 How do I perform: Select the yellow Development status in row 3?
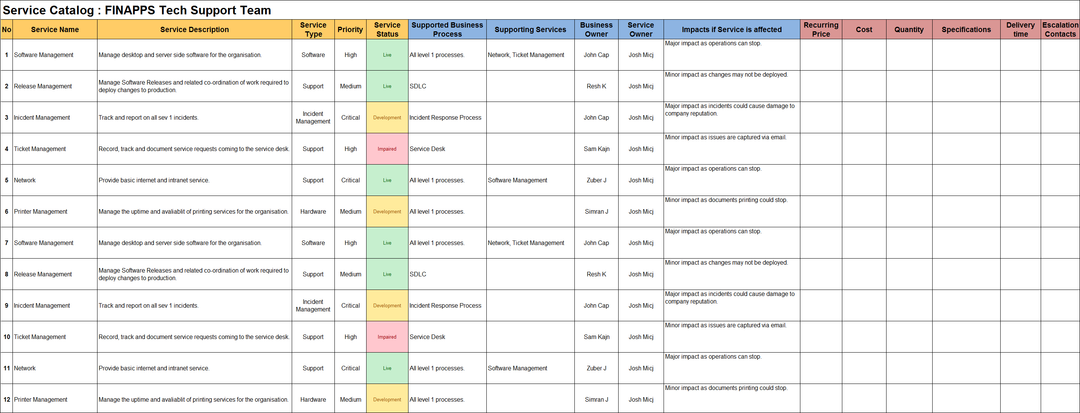387,118
